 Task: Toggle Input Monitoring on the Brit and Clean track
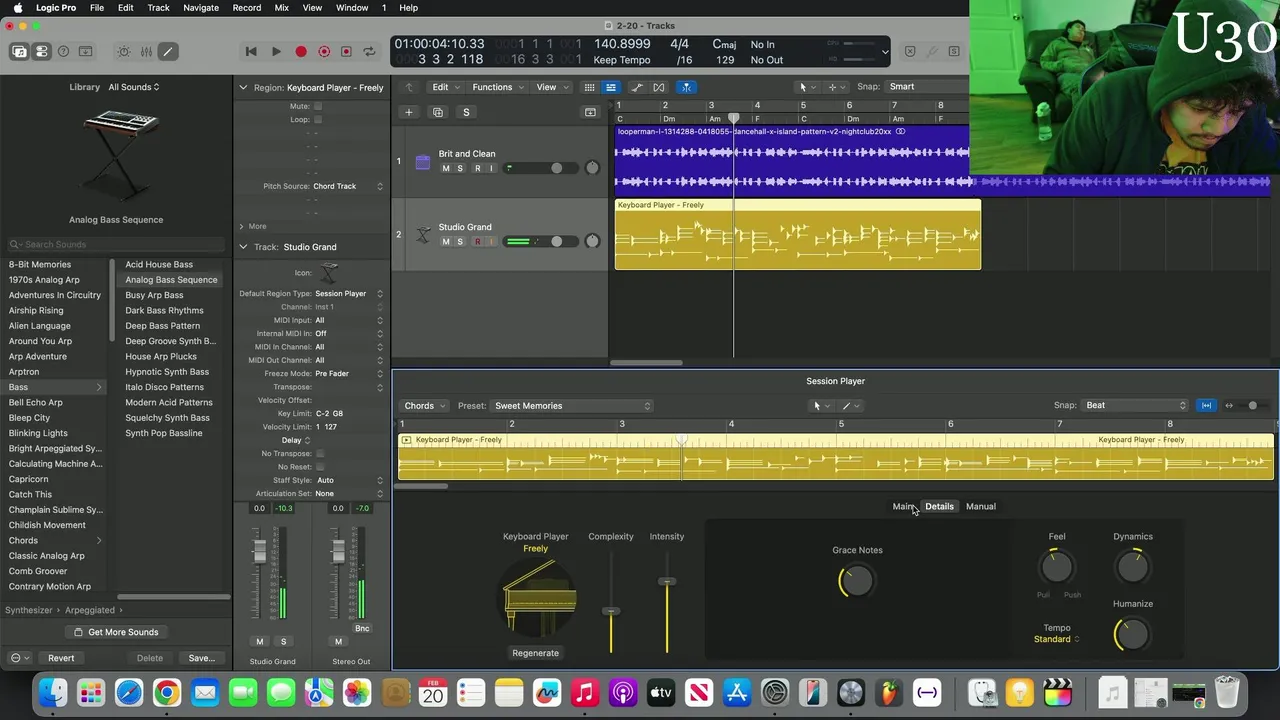point(492,168)
